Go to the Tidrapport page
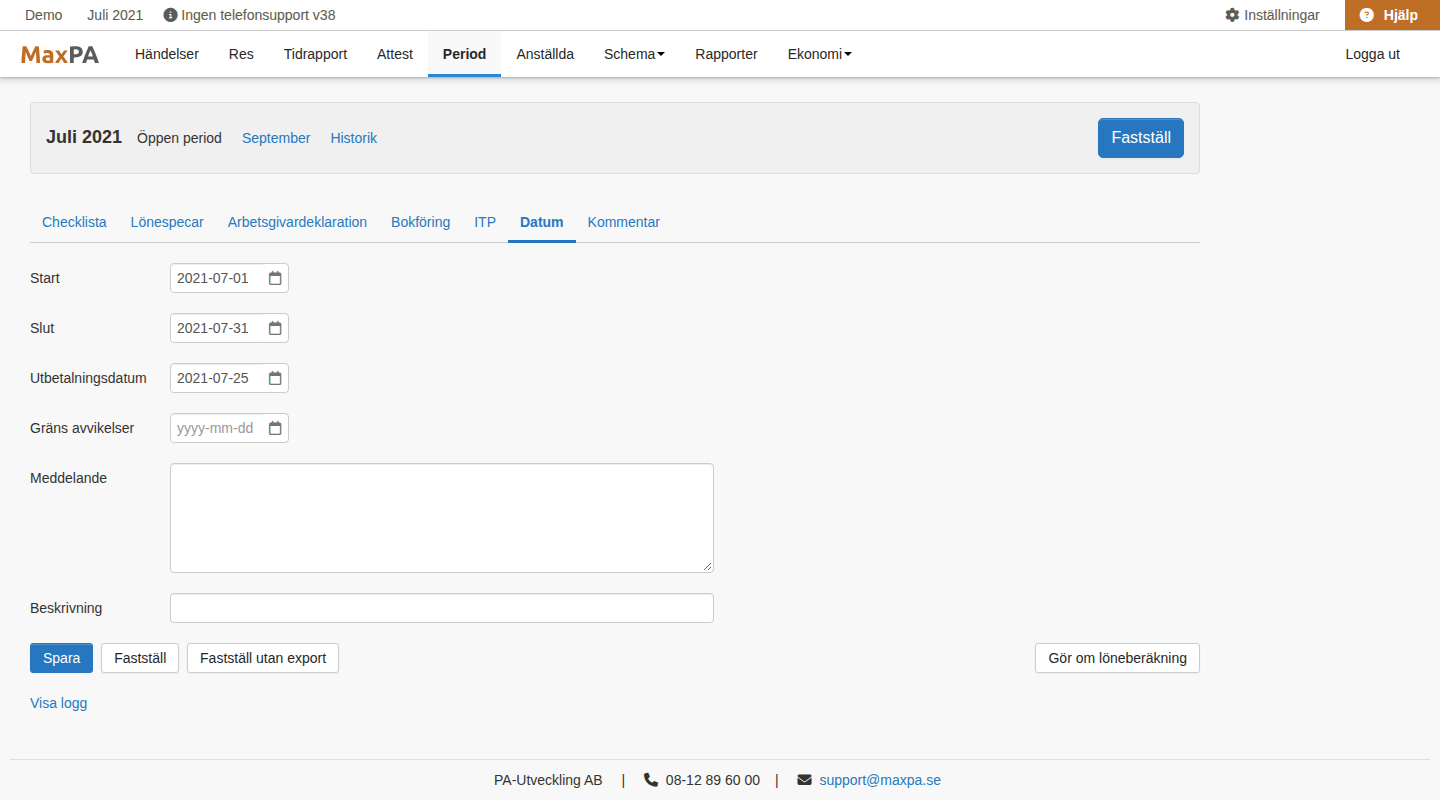Viewport: 1440px width, 800px height. click(x=315, y=54)
